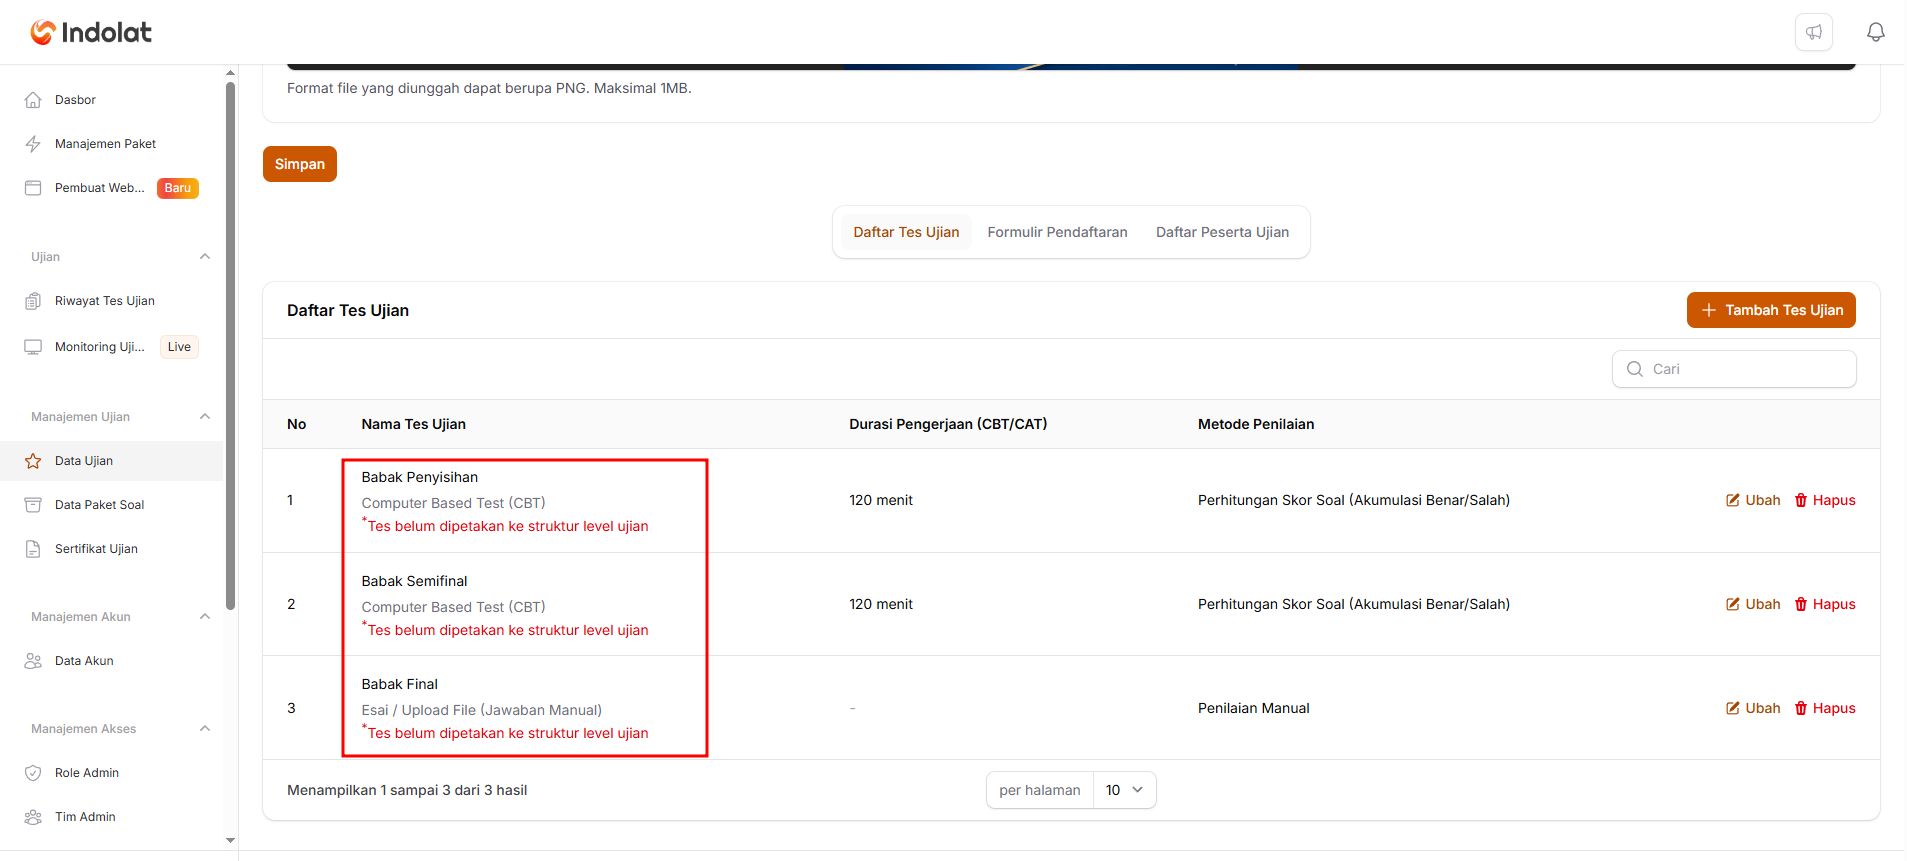Open the announcement megaphone icon

point(1814,32)
